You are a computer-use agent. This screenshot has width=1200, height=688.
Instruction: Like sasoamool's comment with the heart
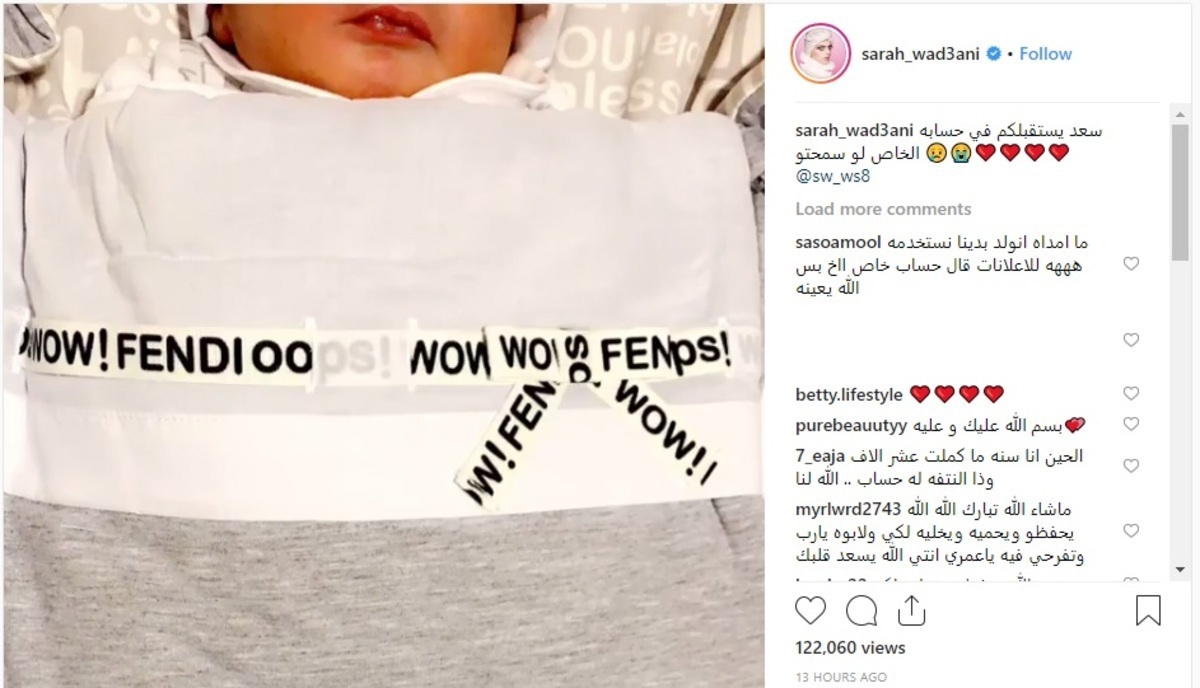1131,264
